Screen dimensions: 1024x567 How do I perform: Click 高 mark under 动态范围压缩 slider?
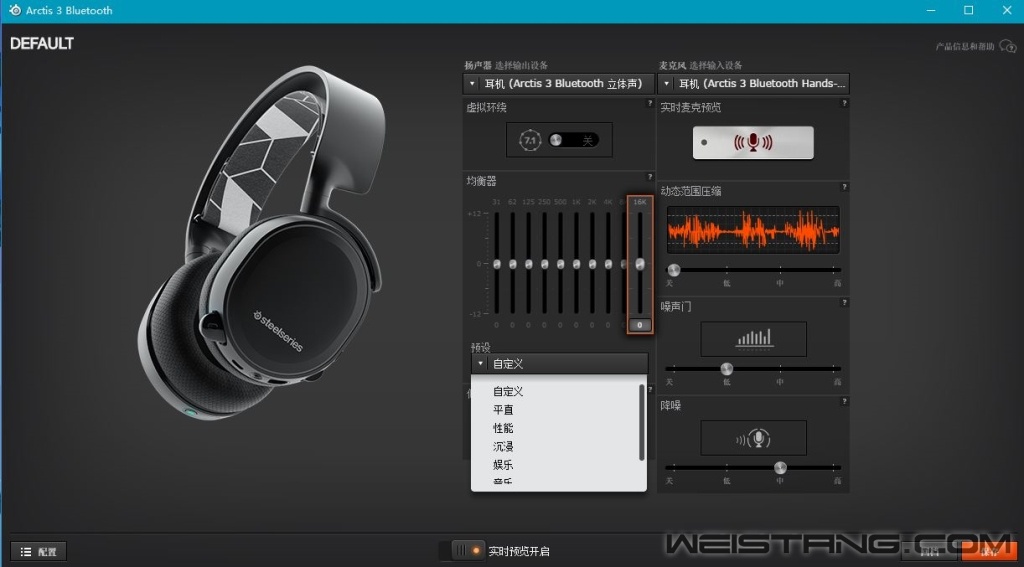[x=837, y=283]
